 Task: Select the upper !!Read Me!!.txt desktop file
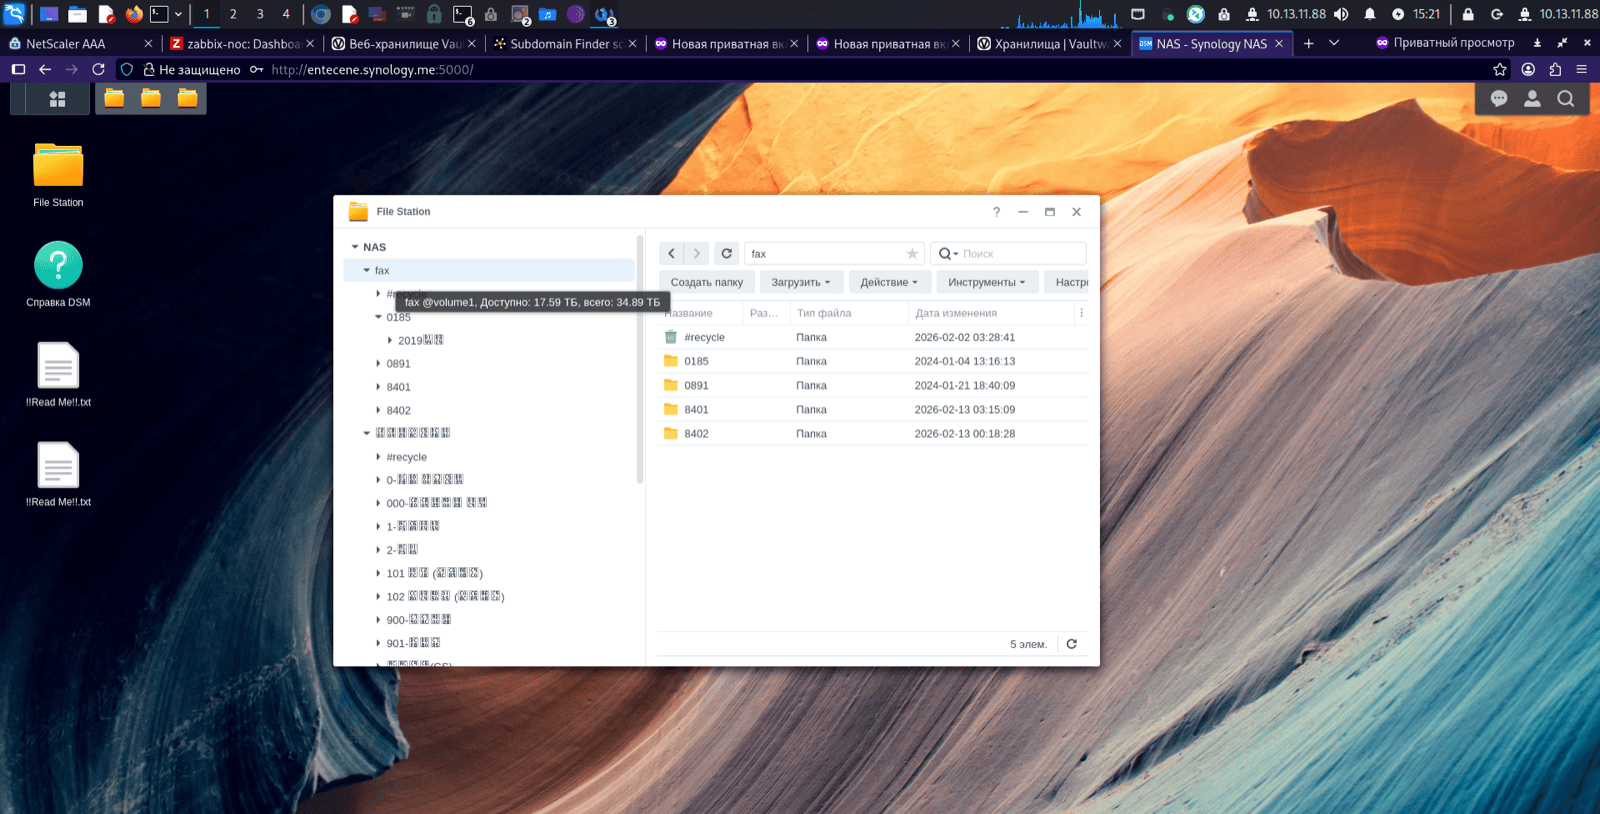coord(58,375)
